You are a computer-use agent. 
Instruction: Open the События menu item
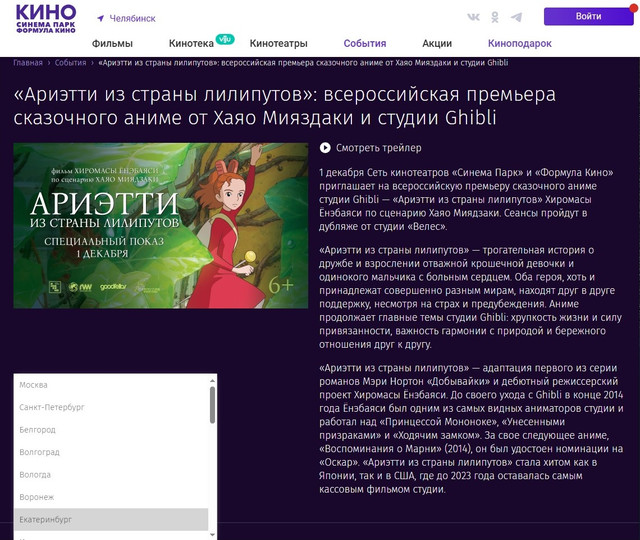click(365, 43)
